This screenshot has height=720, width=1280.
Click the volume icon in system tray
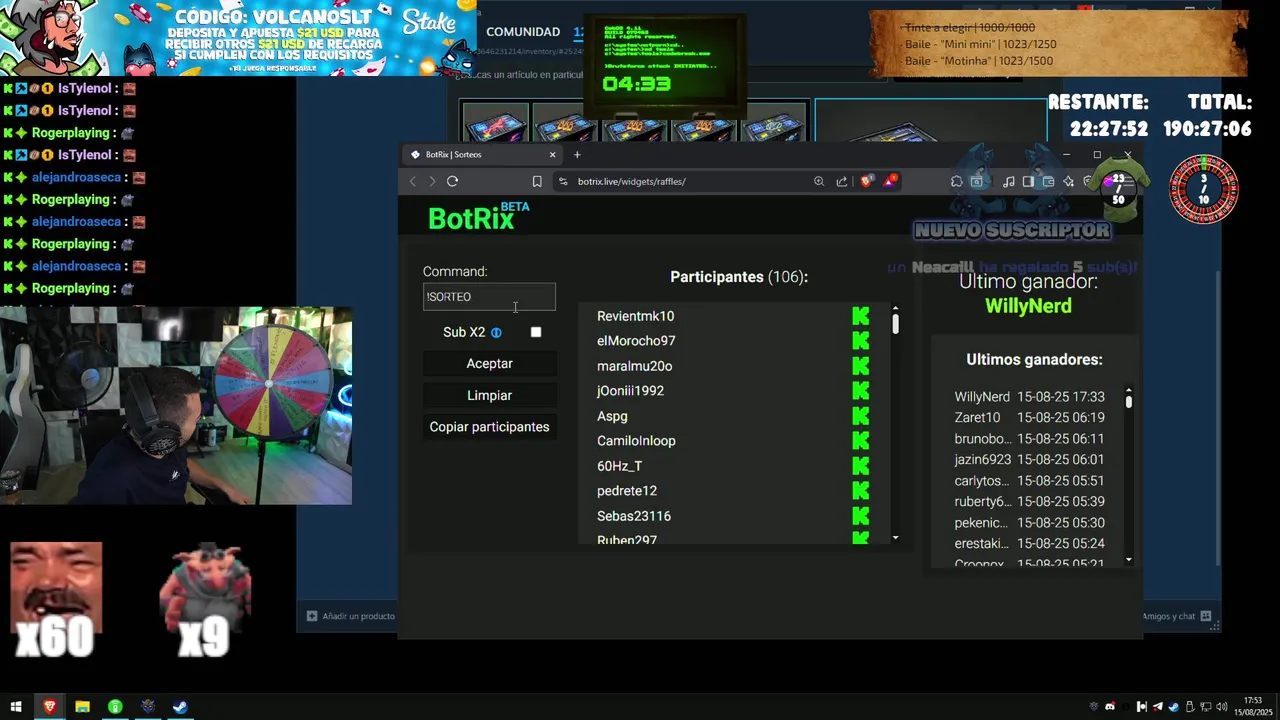point(1222,707)
